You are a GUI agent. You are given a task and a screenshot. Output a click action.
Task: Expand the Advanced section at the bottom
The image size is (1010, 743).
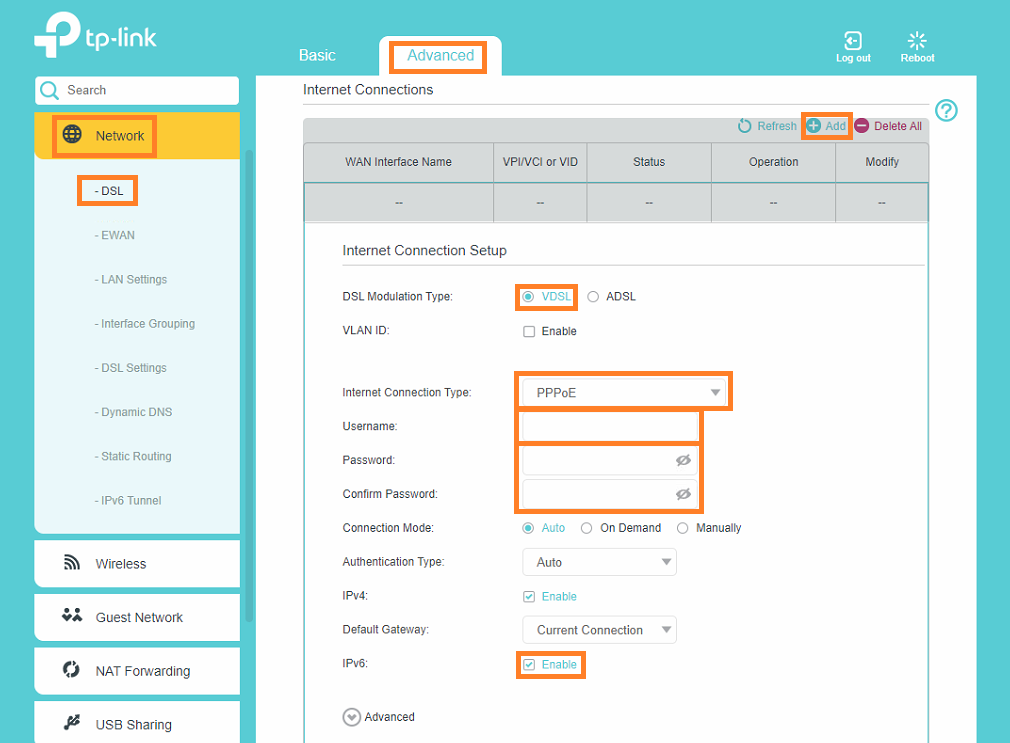click(351, 716)
